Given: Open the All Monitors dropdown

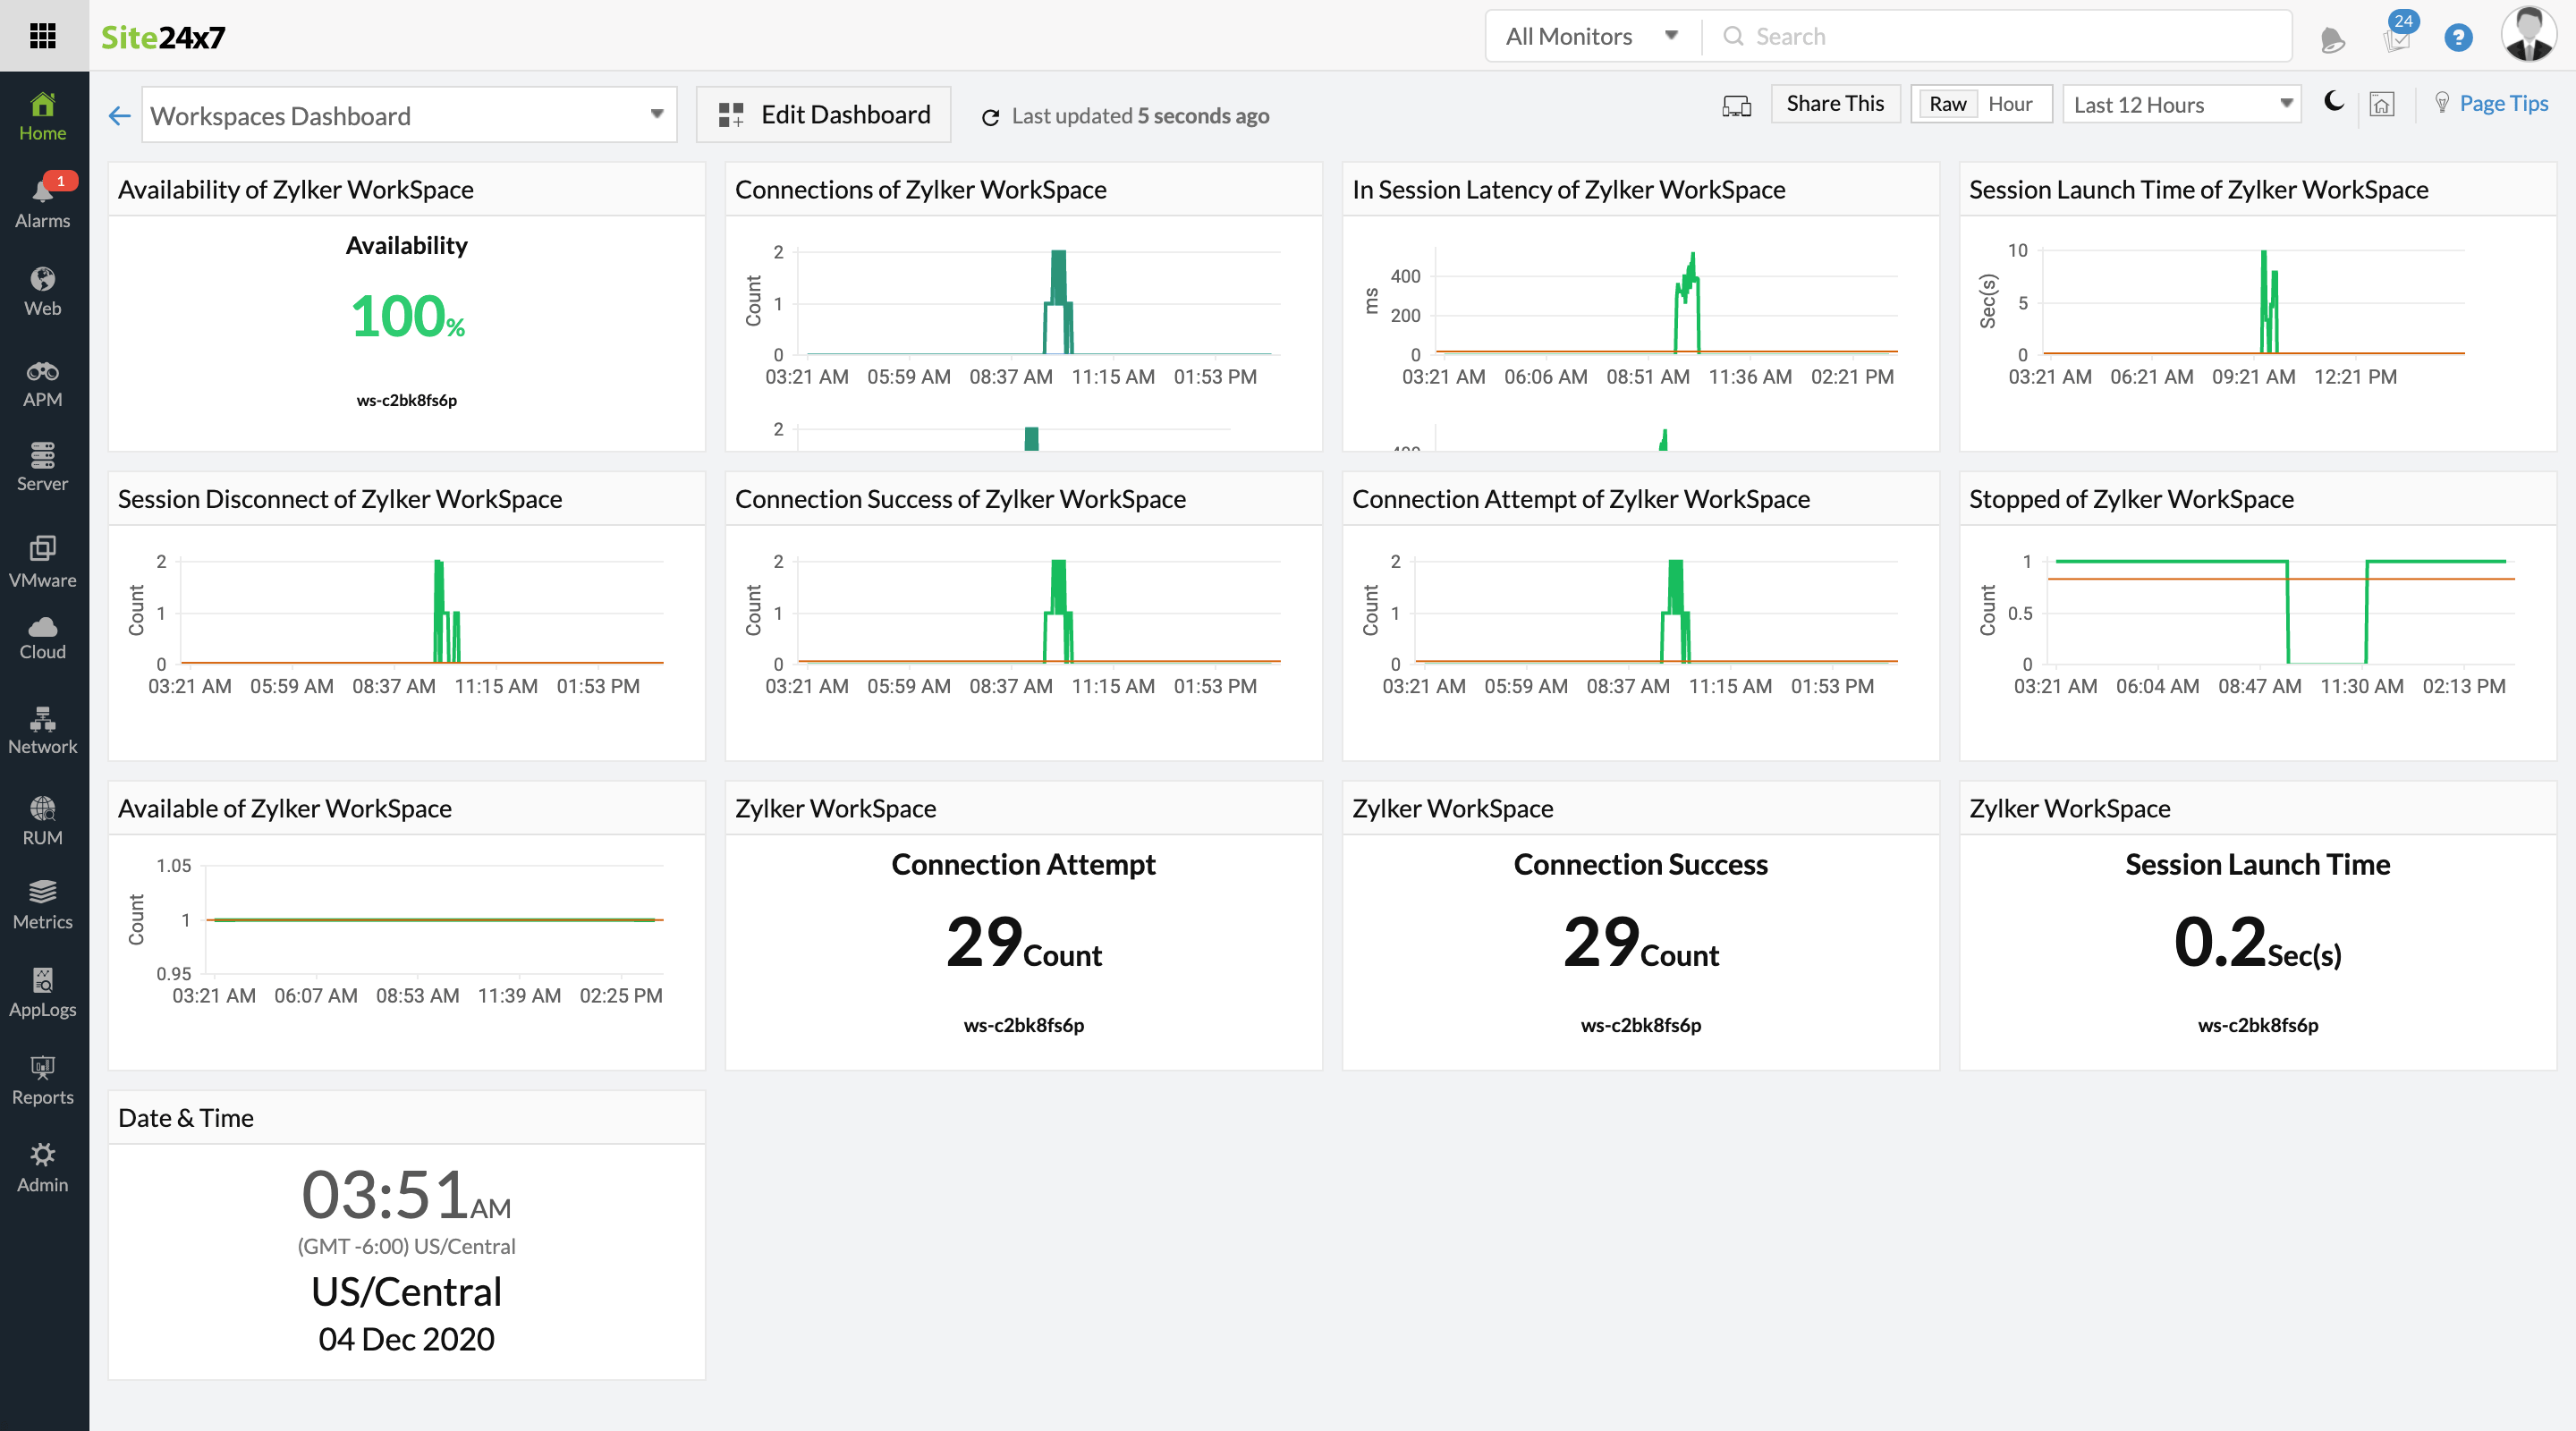Looking at the screenshot, I should click(1589, 35).
